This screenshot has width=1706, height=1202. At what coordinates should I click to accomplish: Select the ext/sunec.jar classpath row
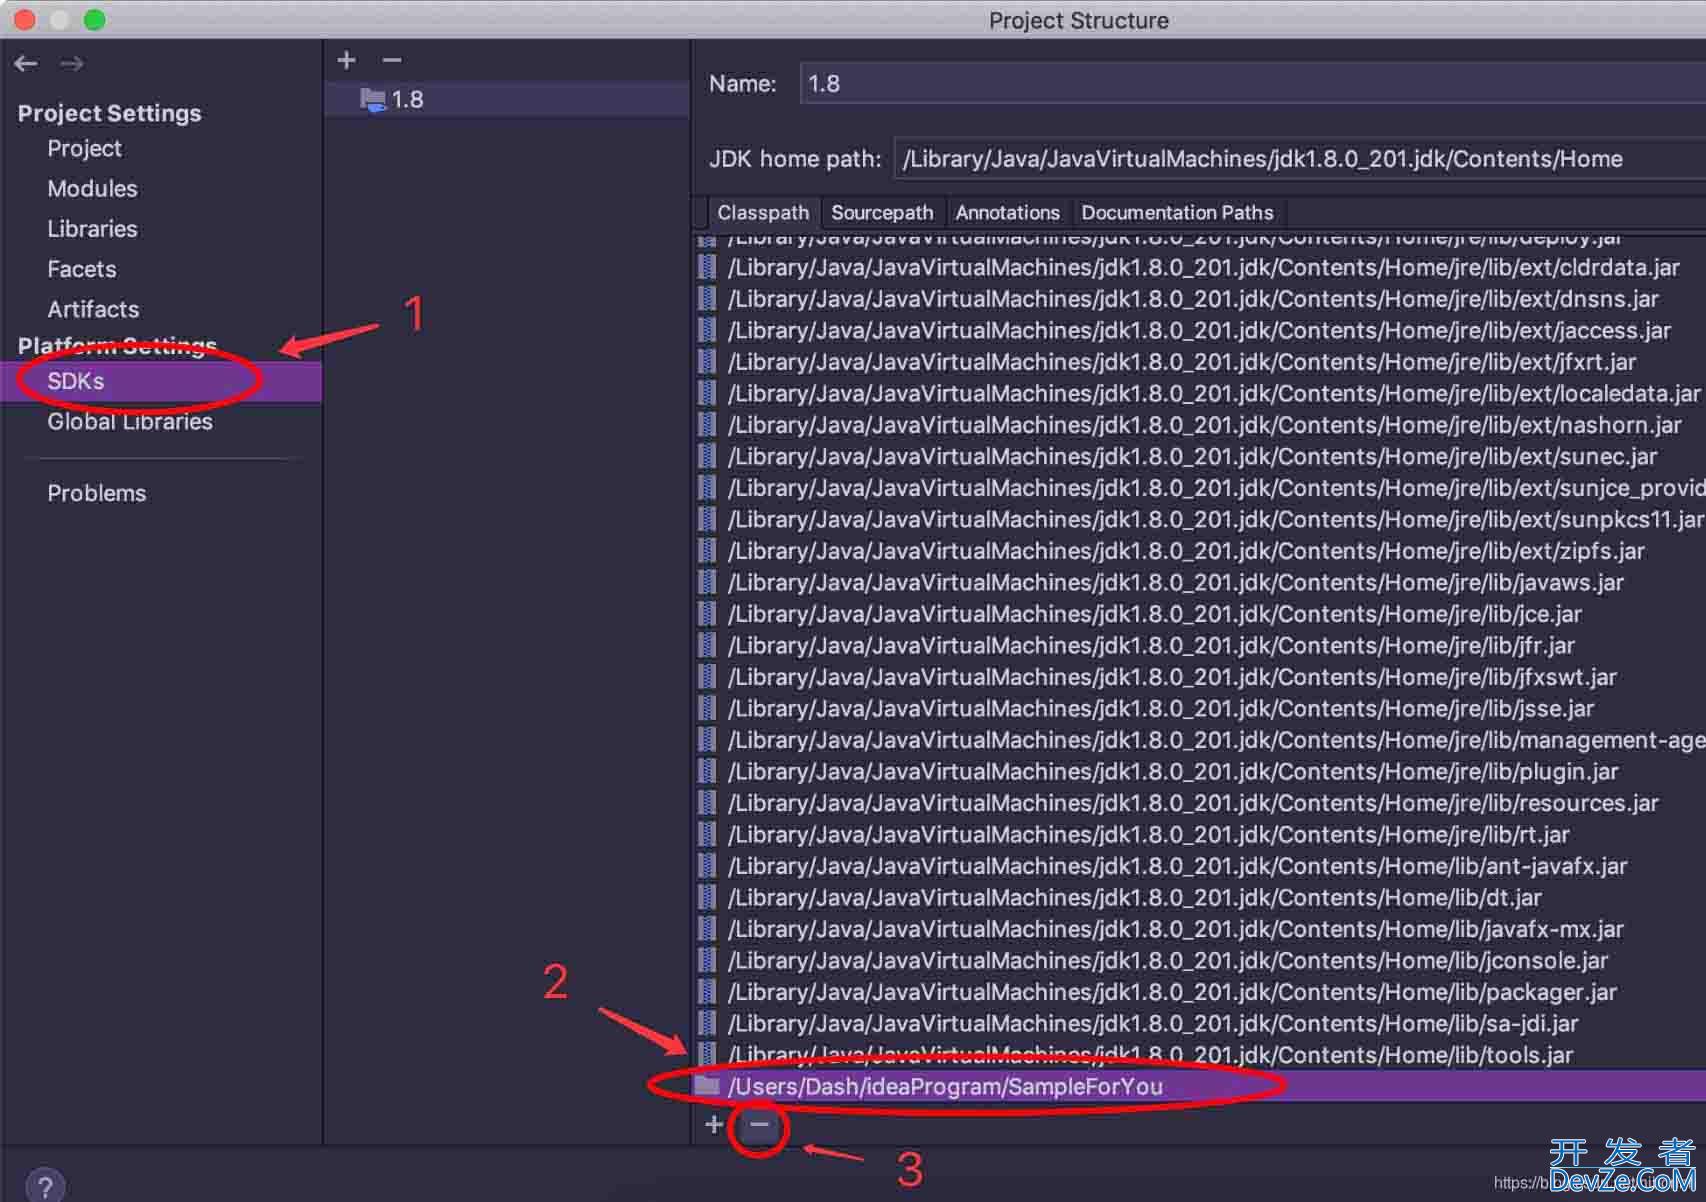(x=1200, y=456)
